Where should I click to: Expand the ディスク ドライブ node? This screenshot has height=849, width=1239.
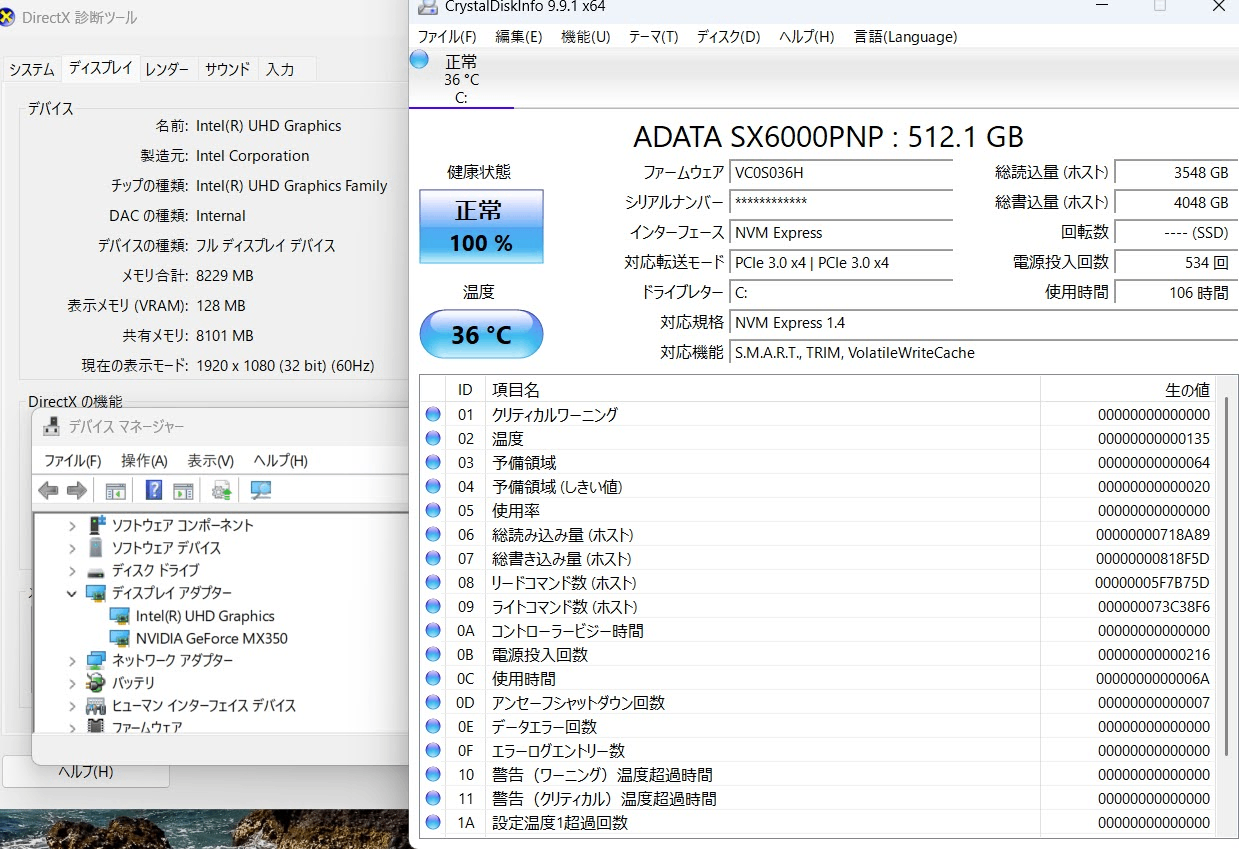pyautogui.click(x=72, y=570)
